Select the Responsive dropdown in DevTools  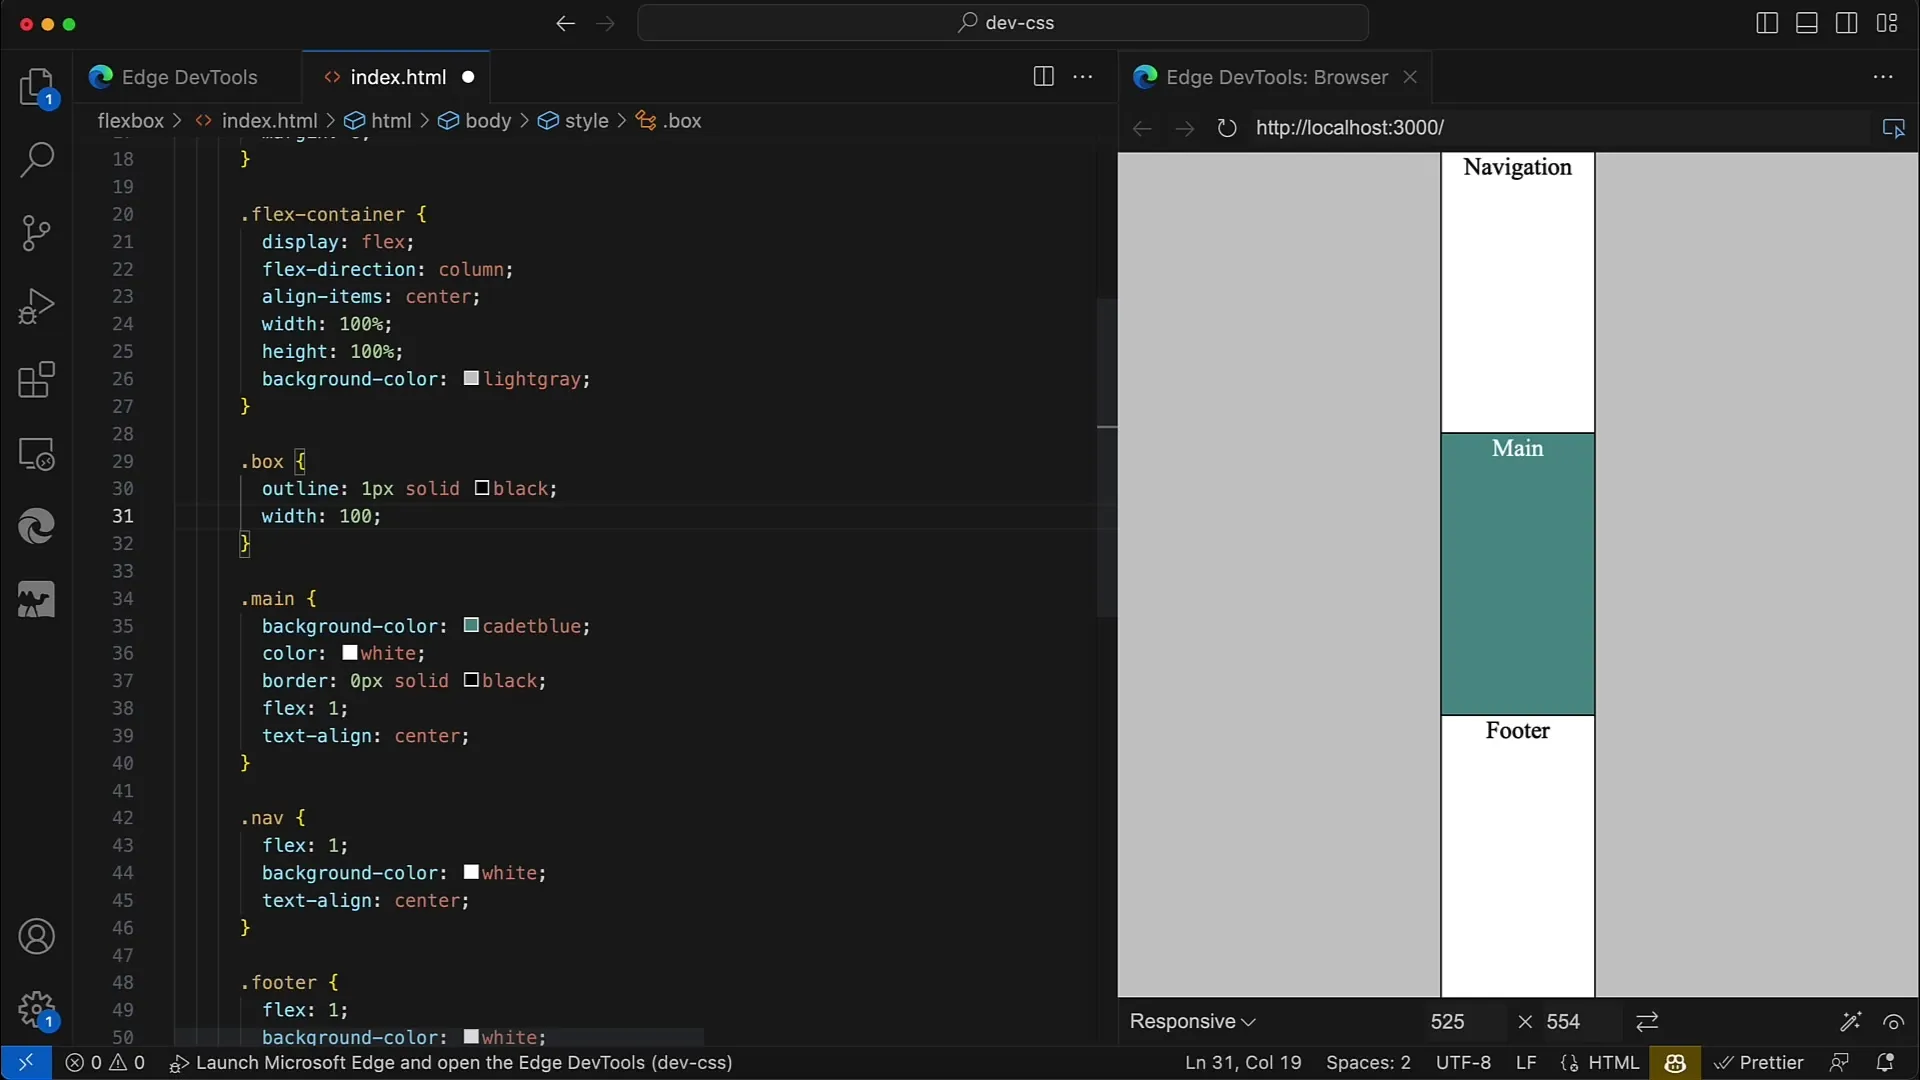click(x=1191, y=1021)
